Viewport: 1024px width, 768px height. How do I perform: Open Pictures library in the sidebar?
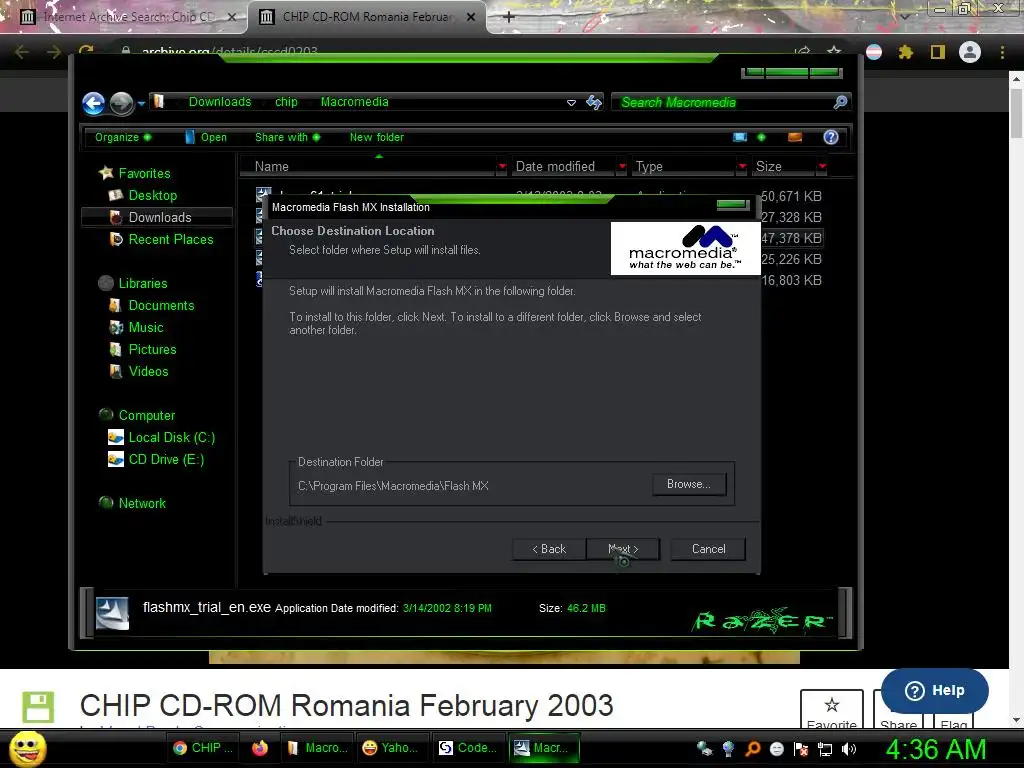tap(152, 350)
